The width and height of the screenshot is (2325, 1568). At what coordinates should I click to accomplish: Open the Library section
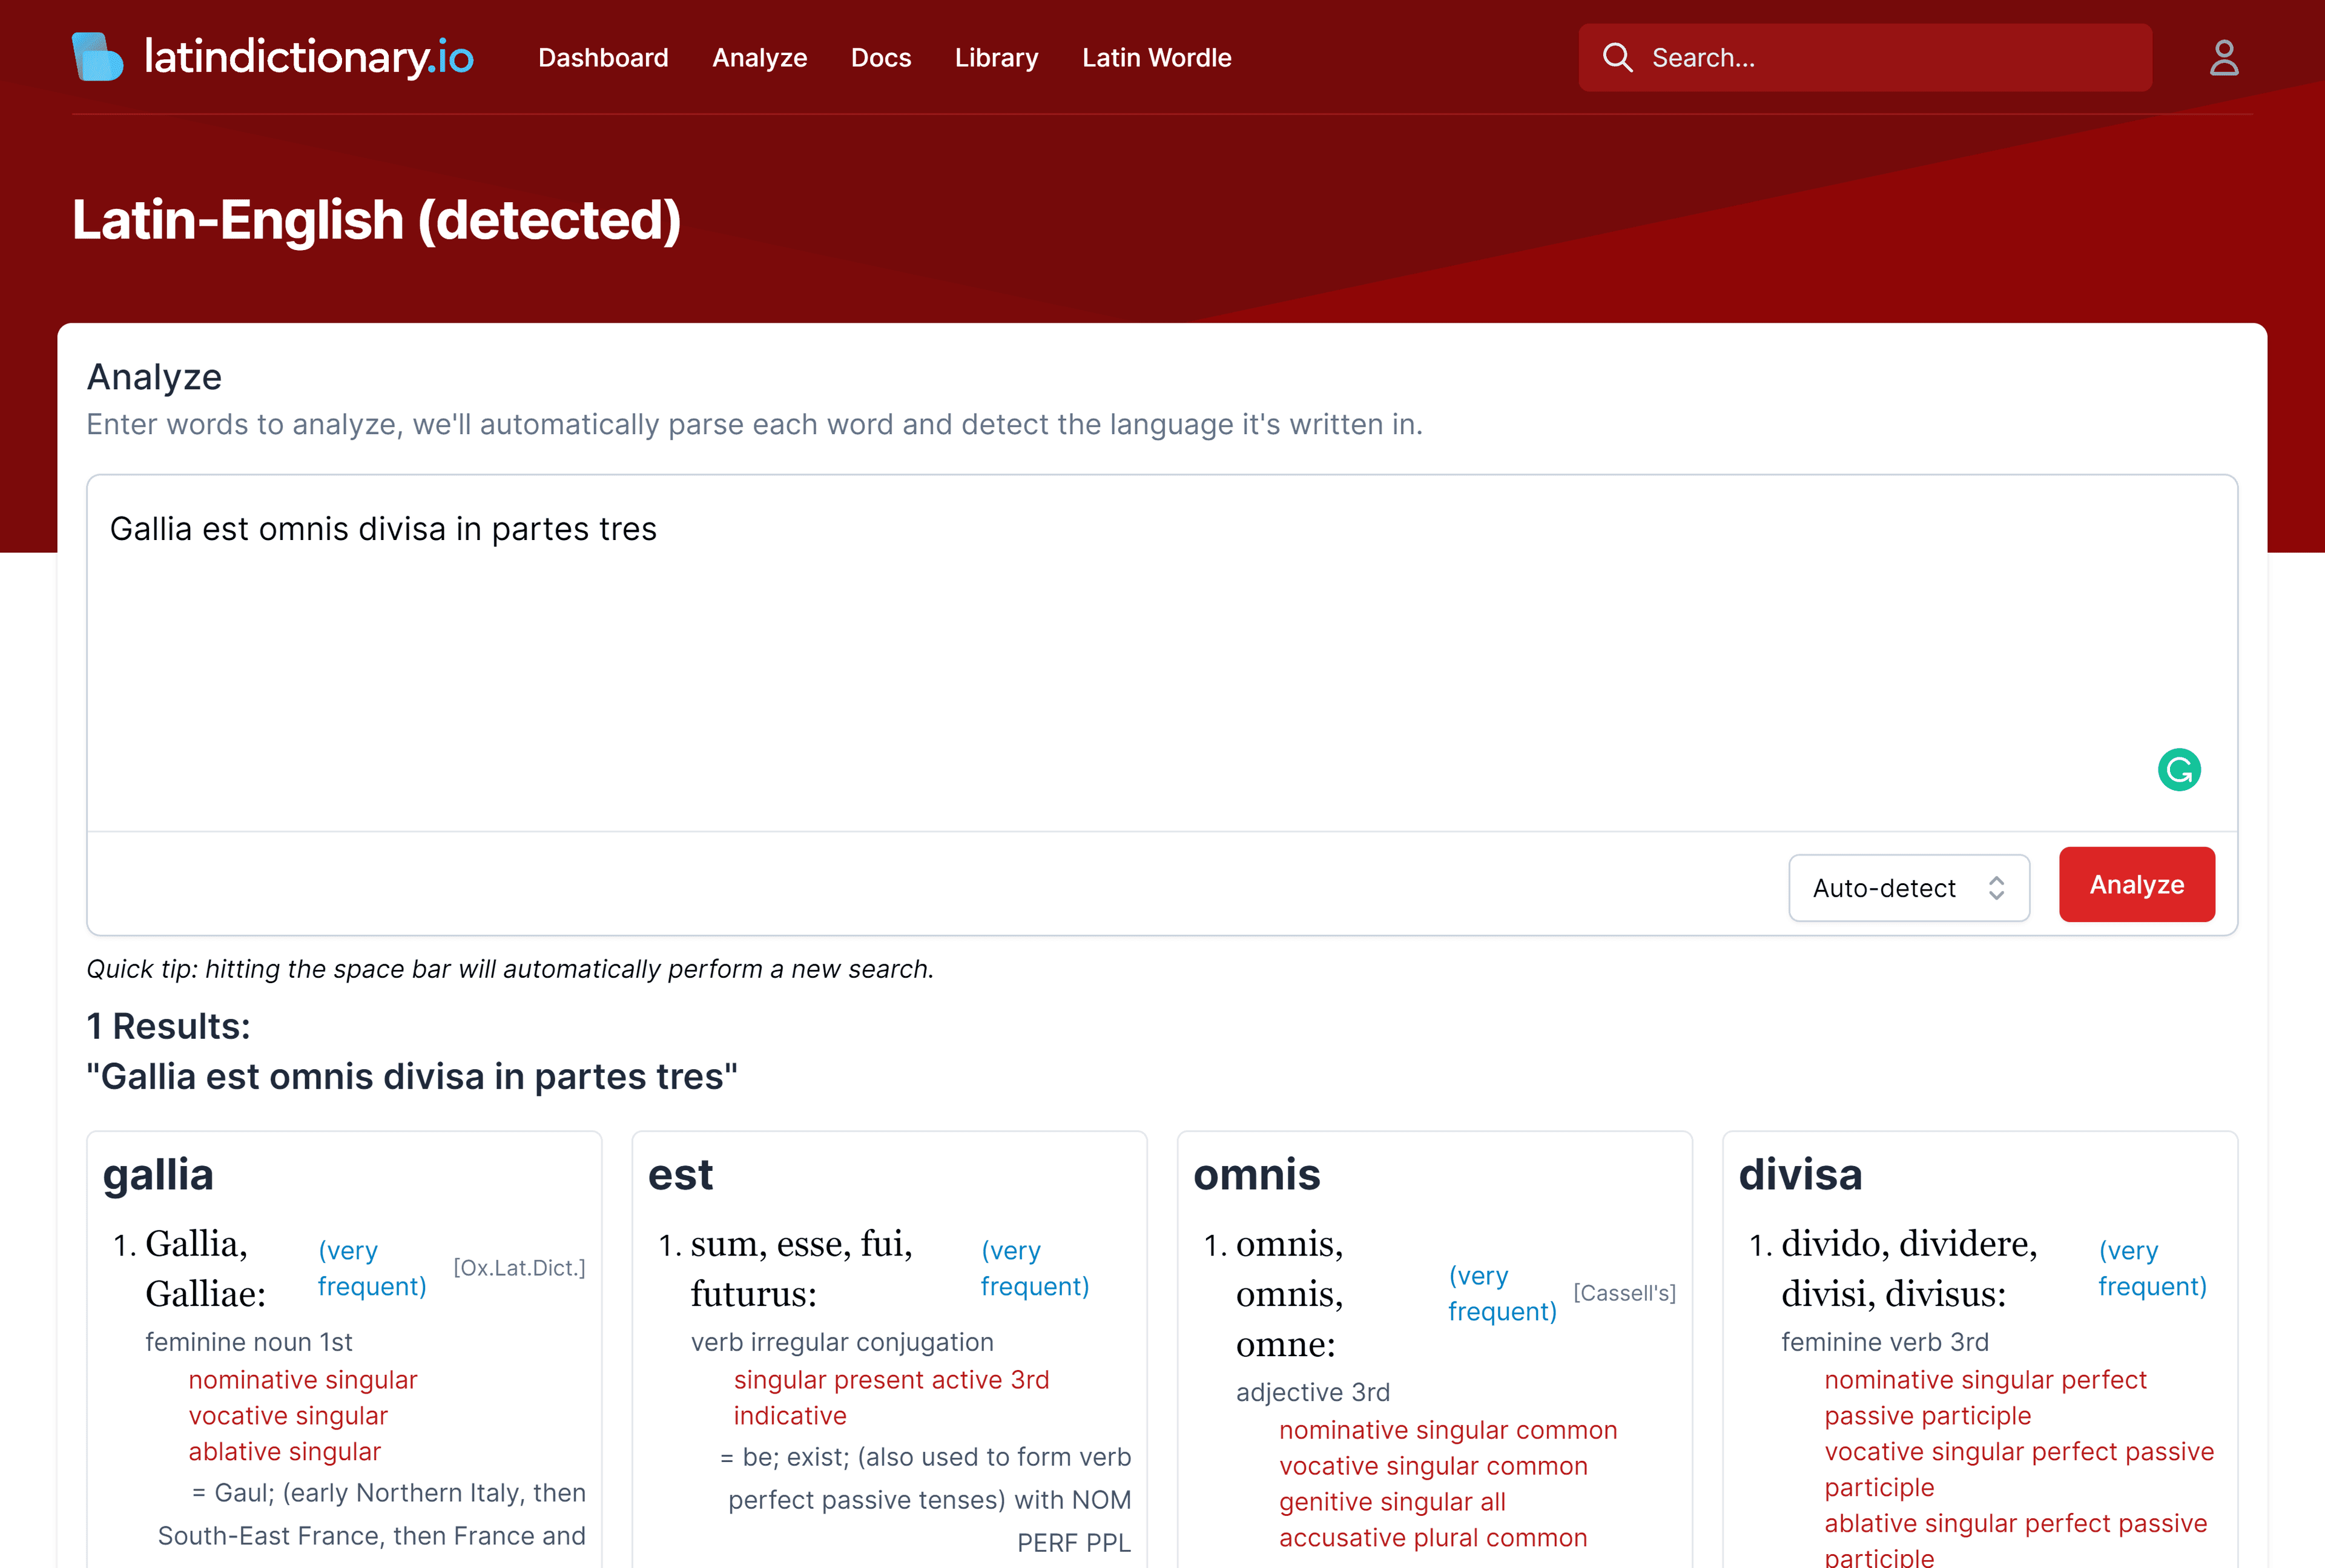996,58
